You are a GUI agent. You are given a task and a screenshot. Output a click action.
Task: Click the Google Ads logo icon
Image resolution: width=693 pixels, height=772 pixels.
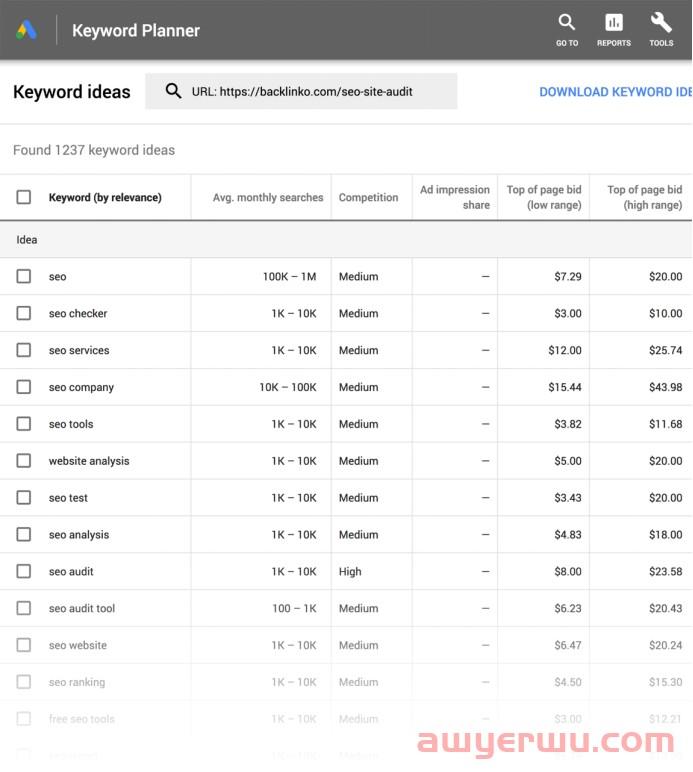[x=27, y=30]
